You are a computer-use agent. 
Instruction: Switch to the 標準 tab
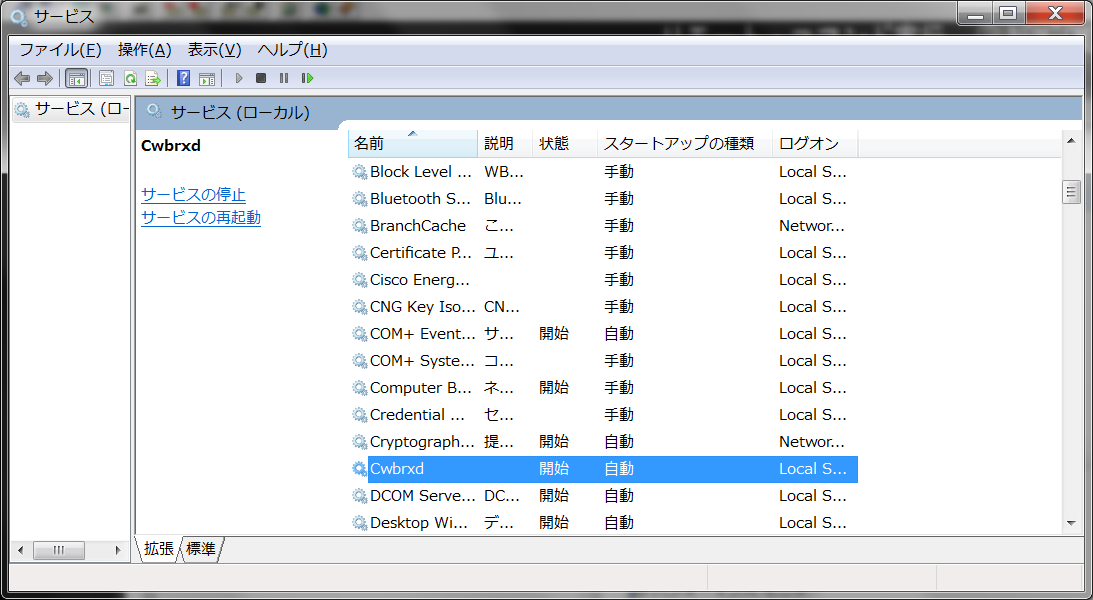(x=201, y=548)
